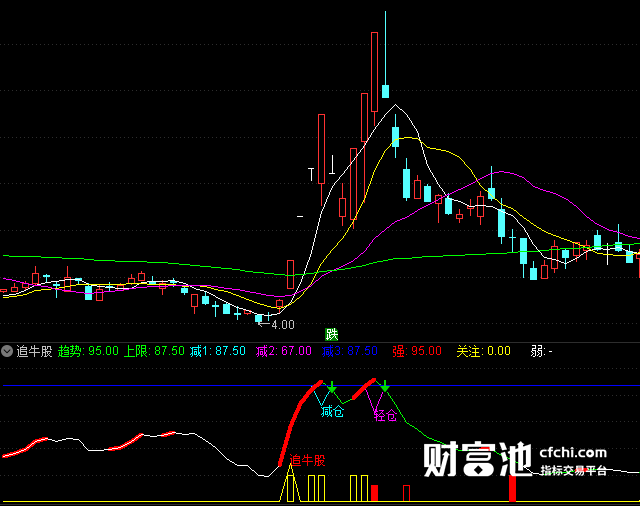This screenshot has height=506, width=640.
Task: Click the yellow triangle spike under 追牛股
Action: tap(290, 483)
